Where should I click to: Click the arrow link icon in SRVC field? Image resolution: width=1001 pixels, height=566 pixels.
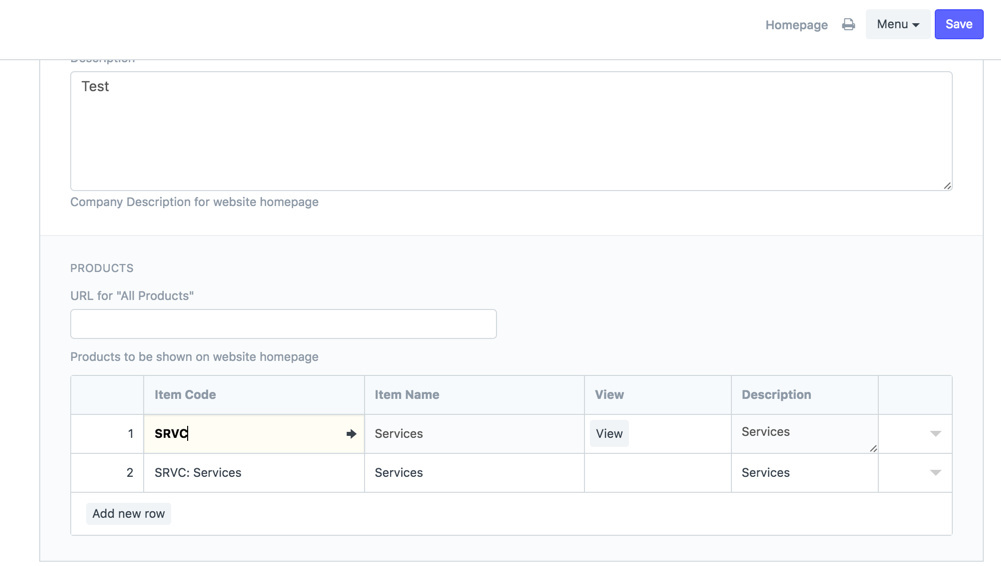(351, 434)
